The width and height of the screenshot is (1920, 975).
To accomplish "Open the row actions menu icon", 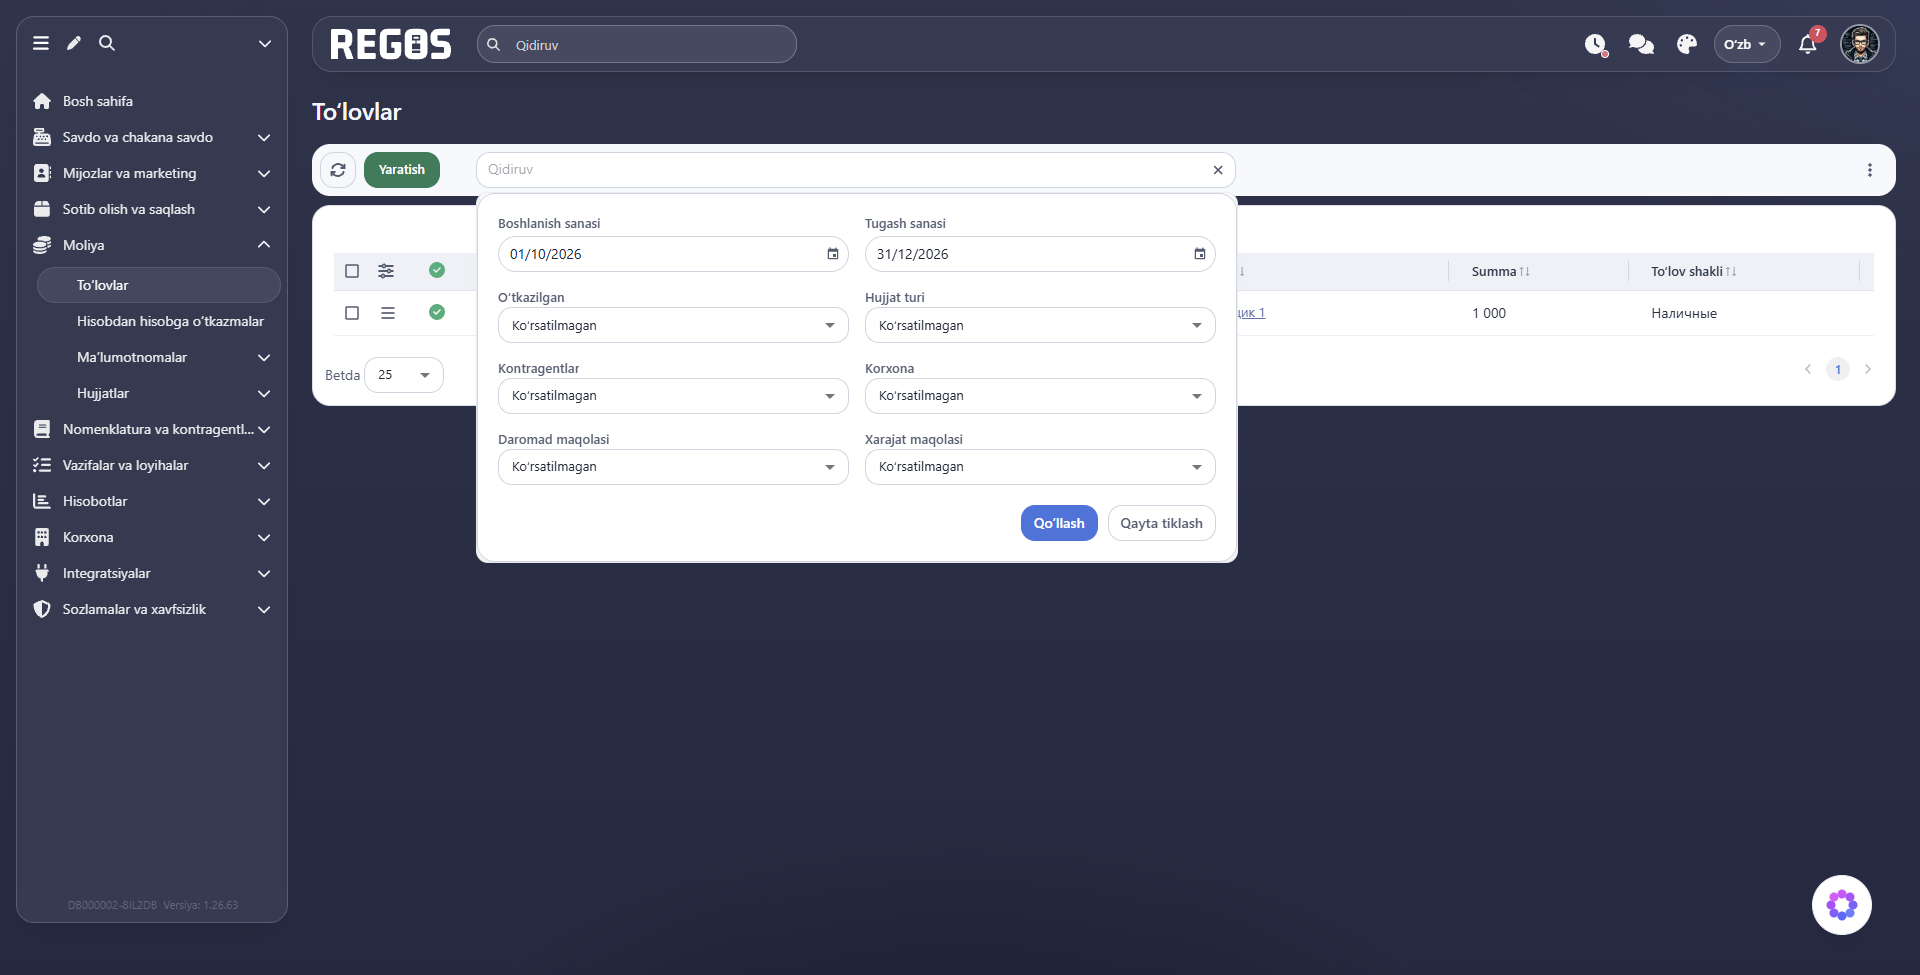I will click(388, 313).
